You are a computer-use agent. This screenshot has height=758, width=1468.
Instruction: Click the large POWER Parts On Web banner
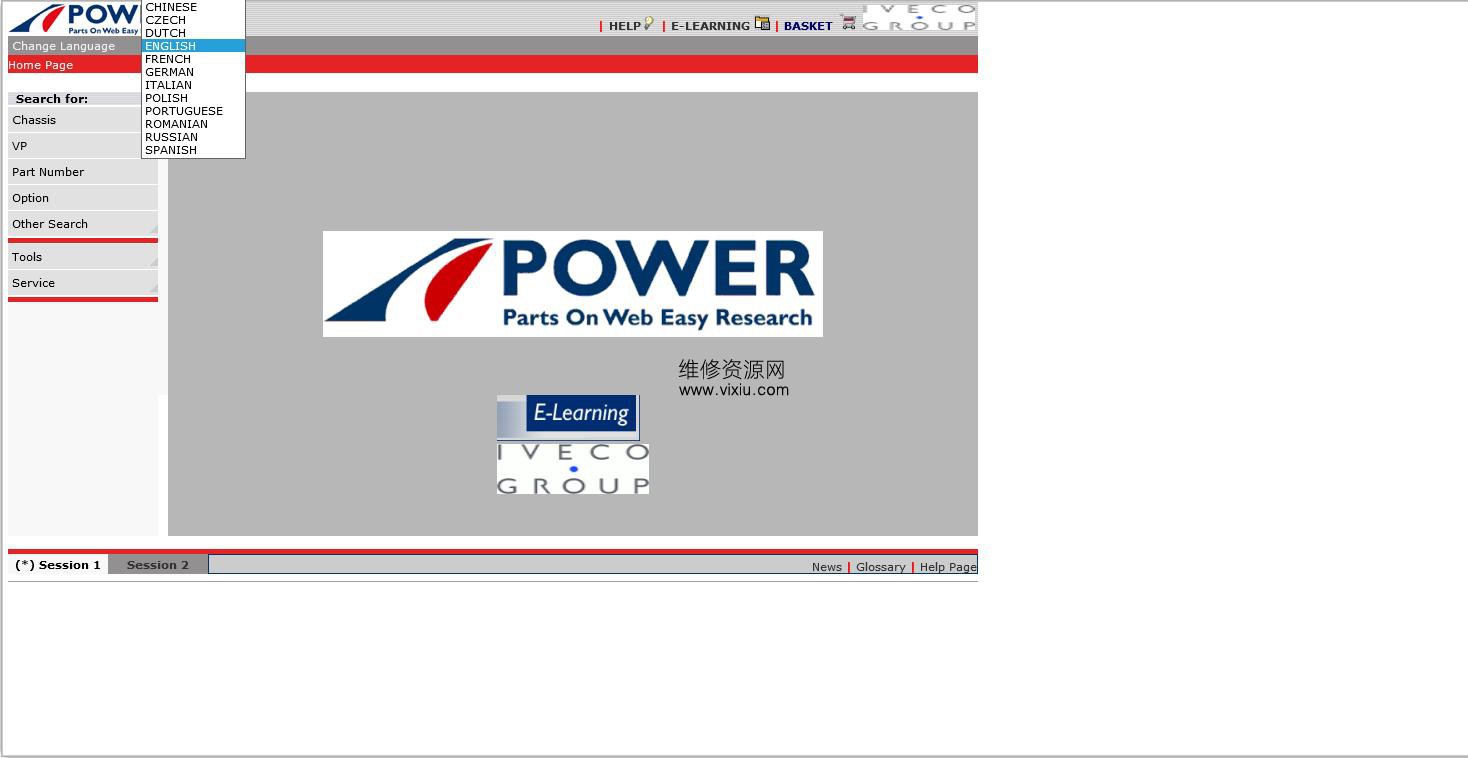coord(573,284)
